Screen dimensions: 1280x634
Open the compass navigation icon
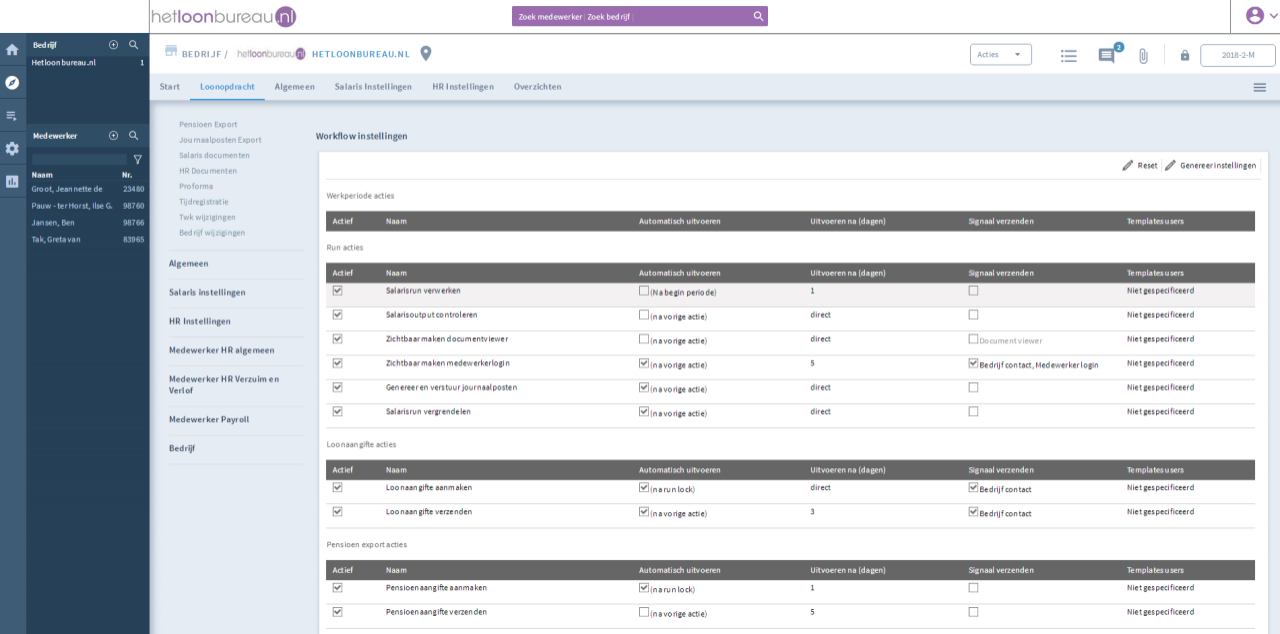pyautogui.click(x=12, y=82)
